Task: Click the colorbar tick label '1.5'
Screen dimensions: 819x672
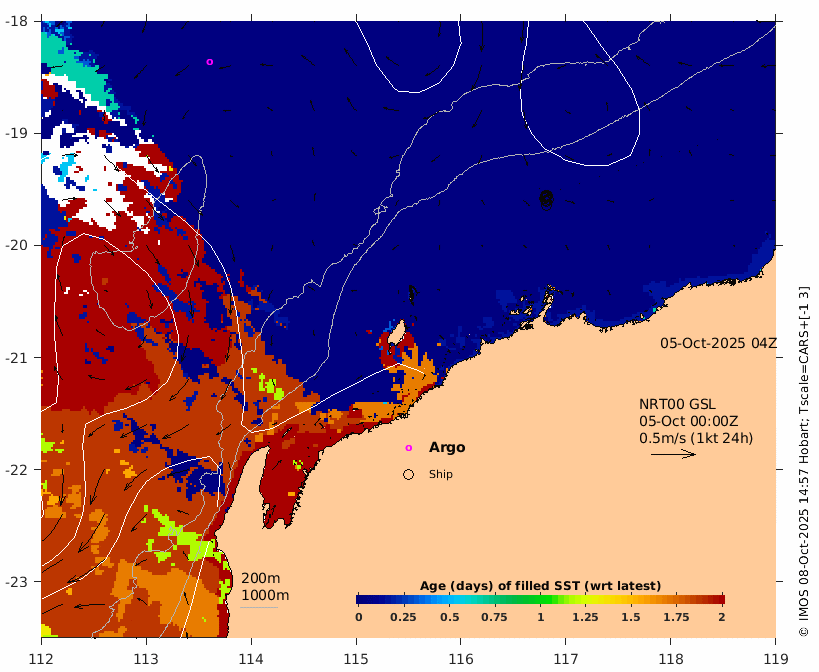Action: pos(631,617)
